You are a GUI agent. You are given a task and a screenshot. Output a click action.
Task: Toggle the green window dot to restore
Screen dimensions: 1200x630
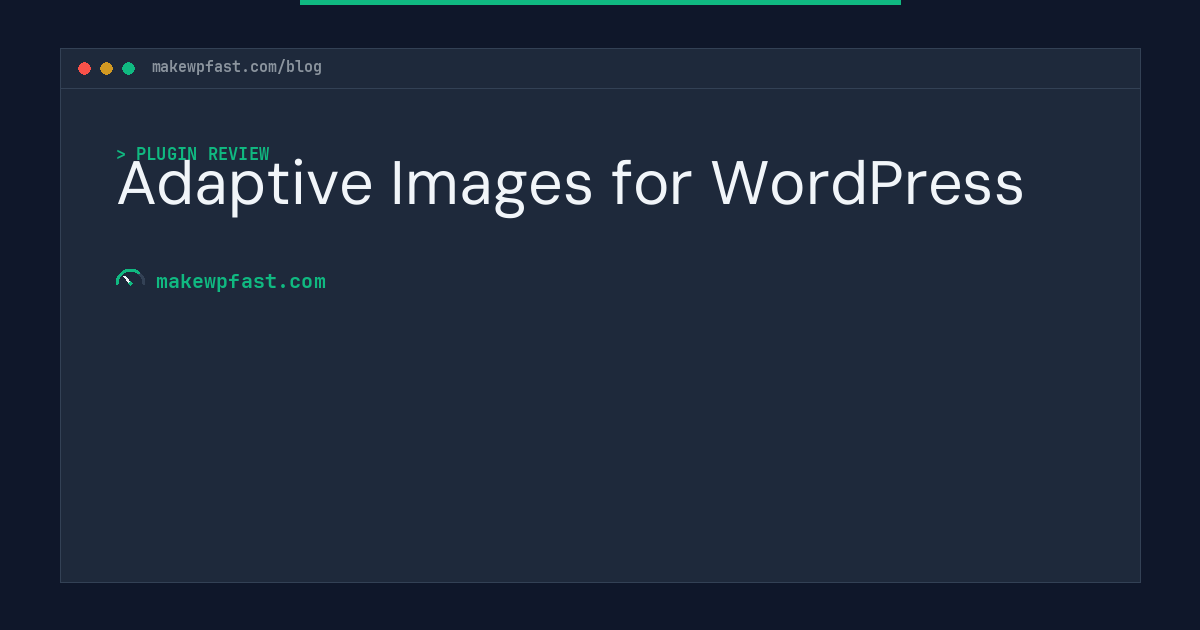pos(128,68)
